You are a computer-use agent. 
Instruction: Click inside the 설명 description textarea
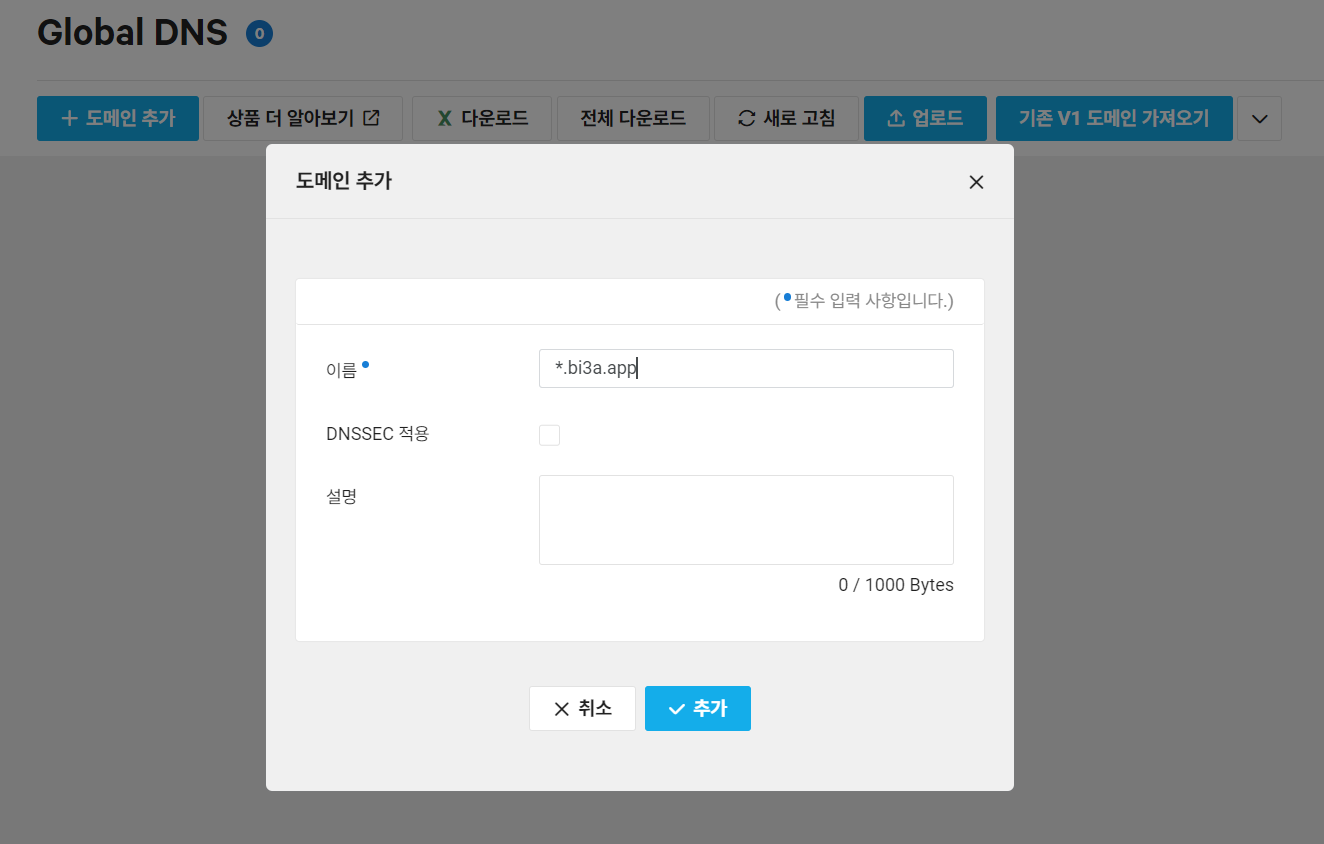(x=745, y=519)
